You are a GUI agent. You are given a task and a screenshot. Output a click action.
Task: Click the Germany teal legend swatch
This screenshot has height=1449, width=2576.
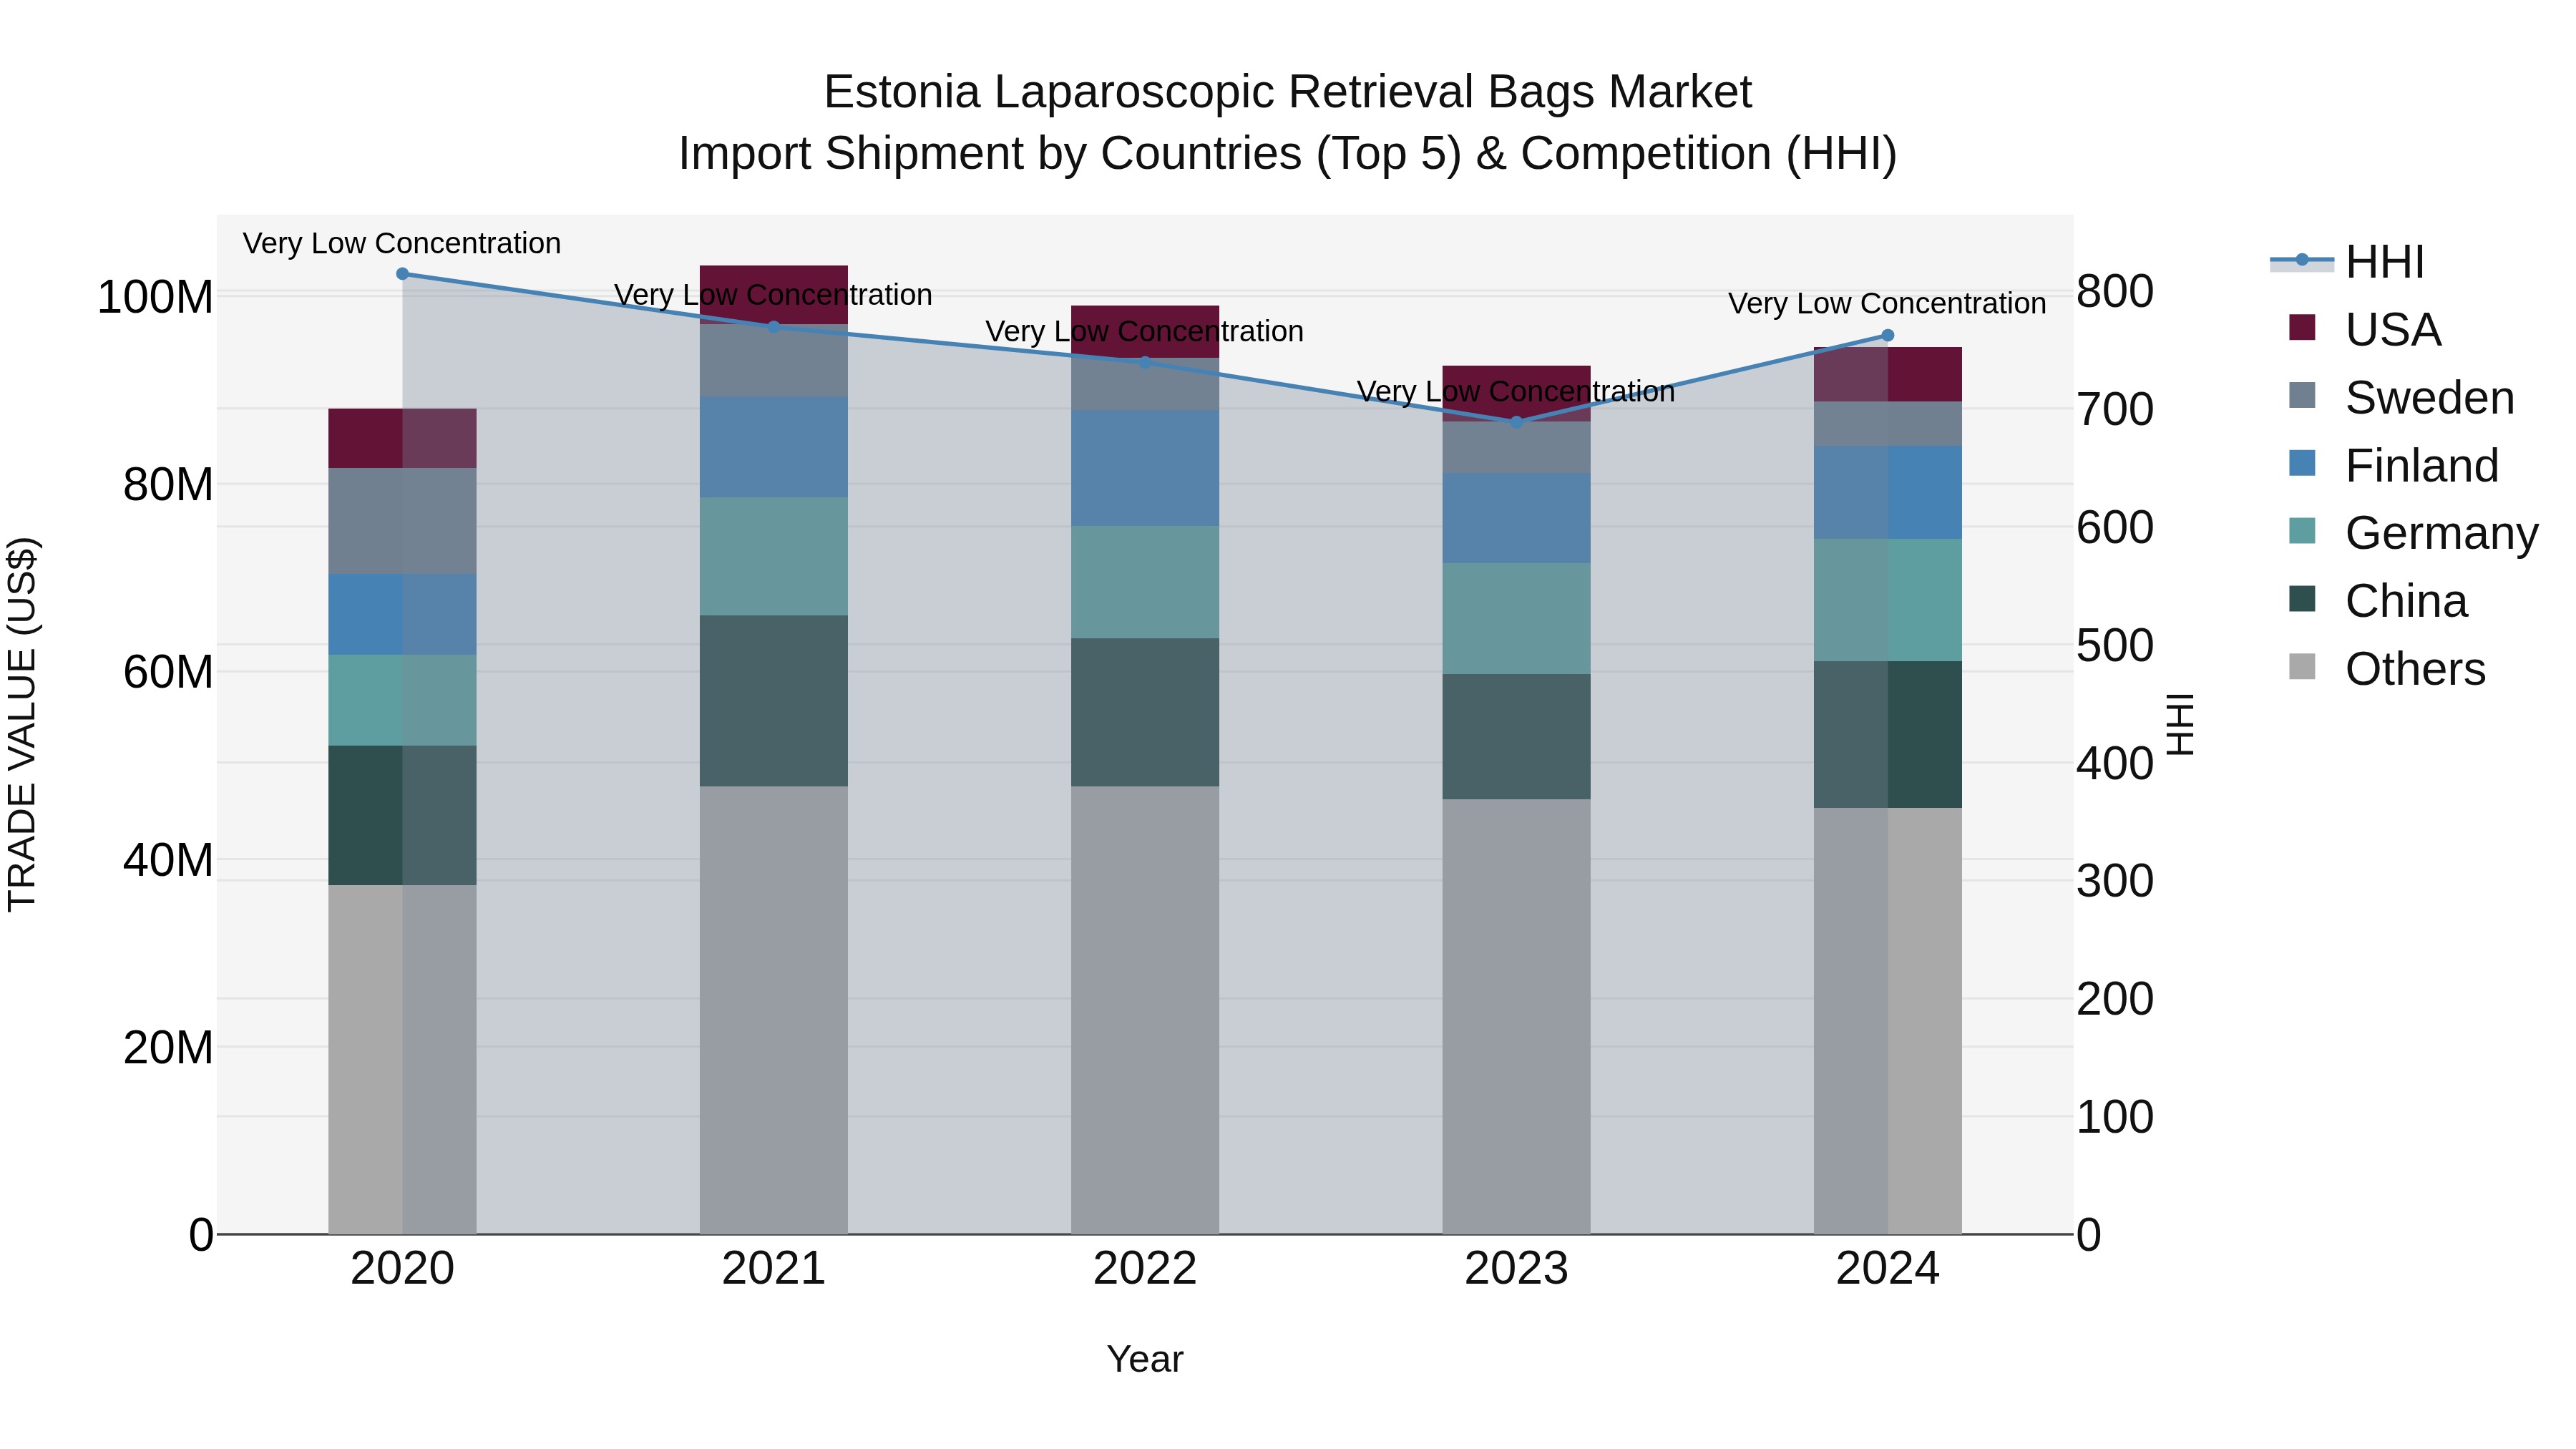pyautogui.click(x=2302, y=531)
